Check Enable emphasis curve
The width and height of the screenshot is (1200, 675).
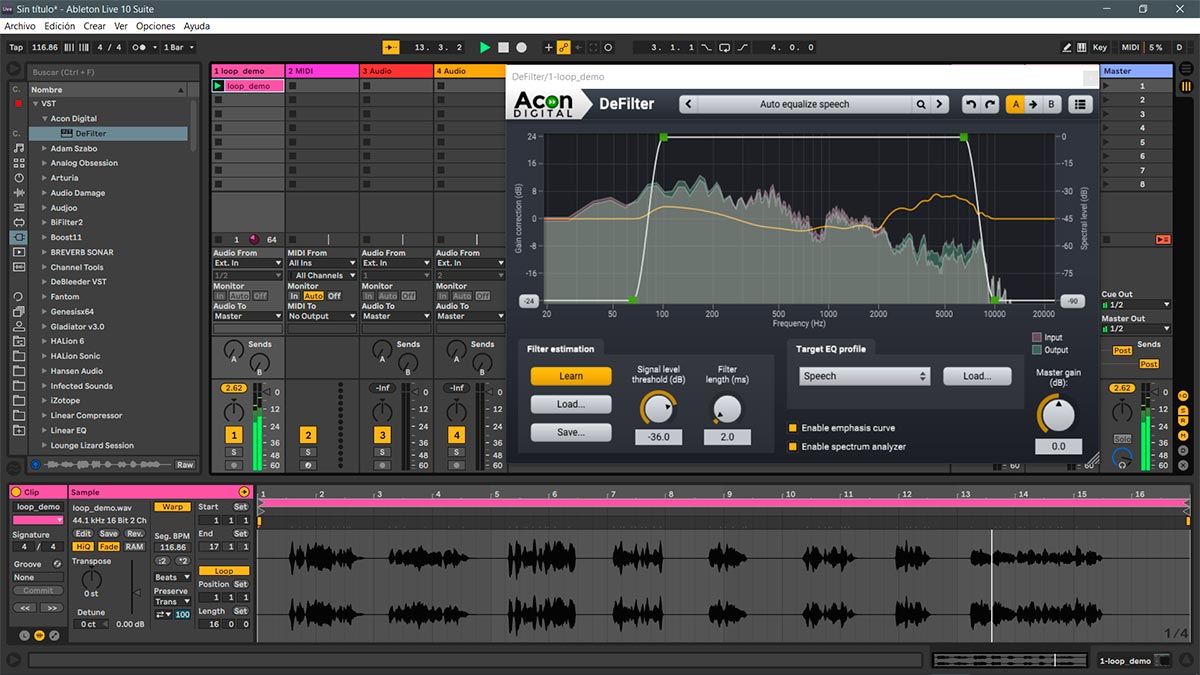(x=793, y=428)
